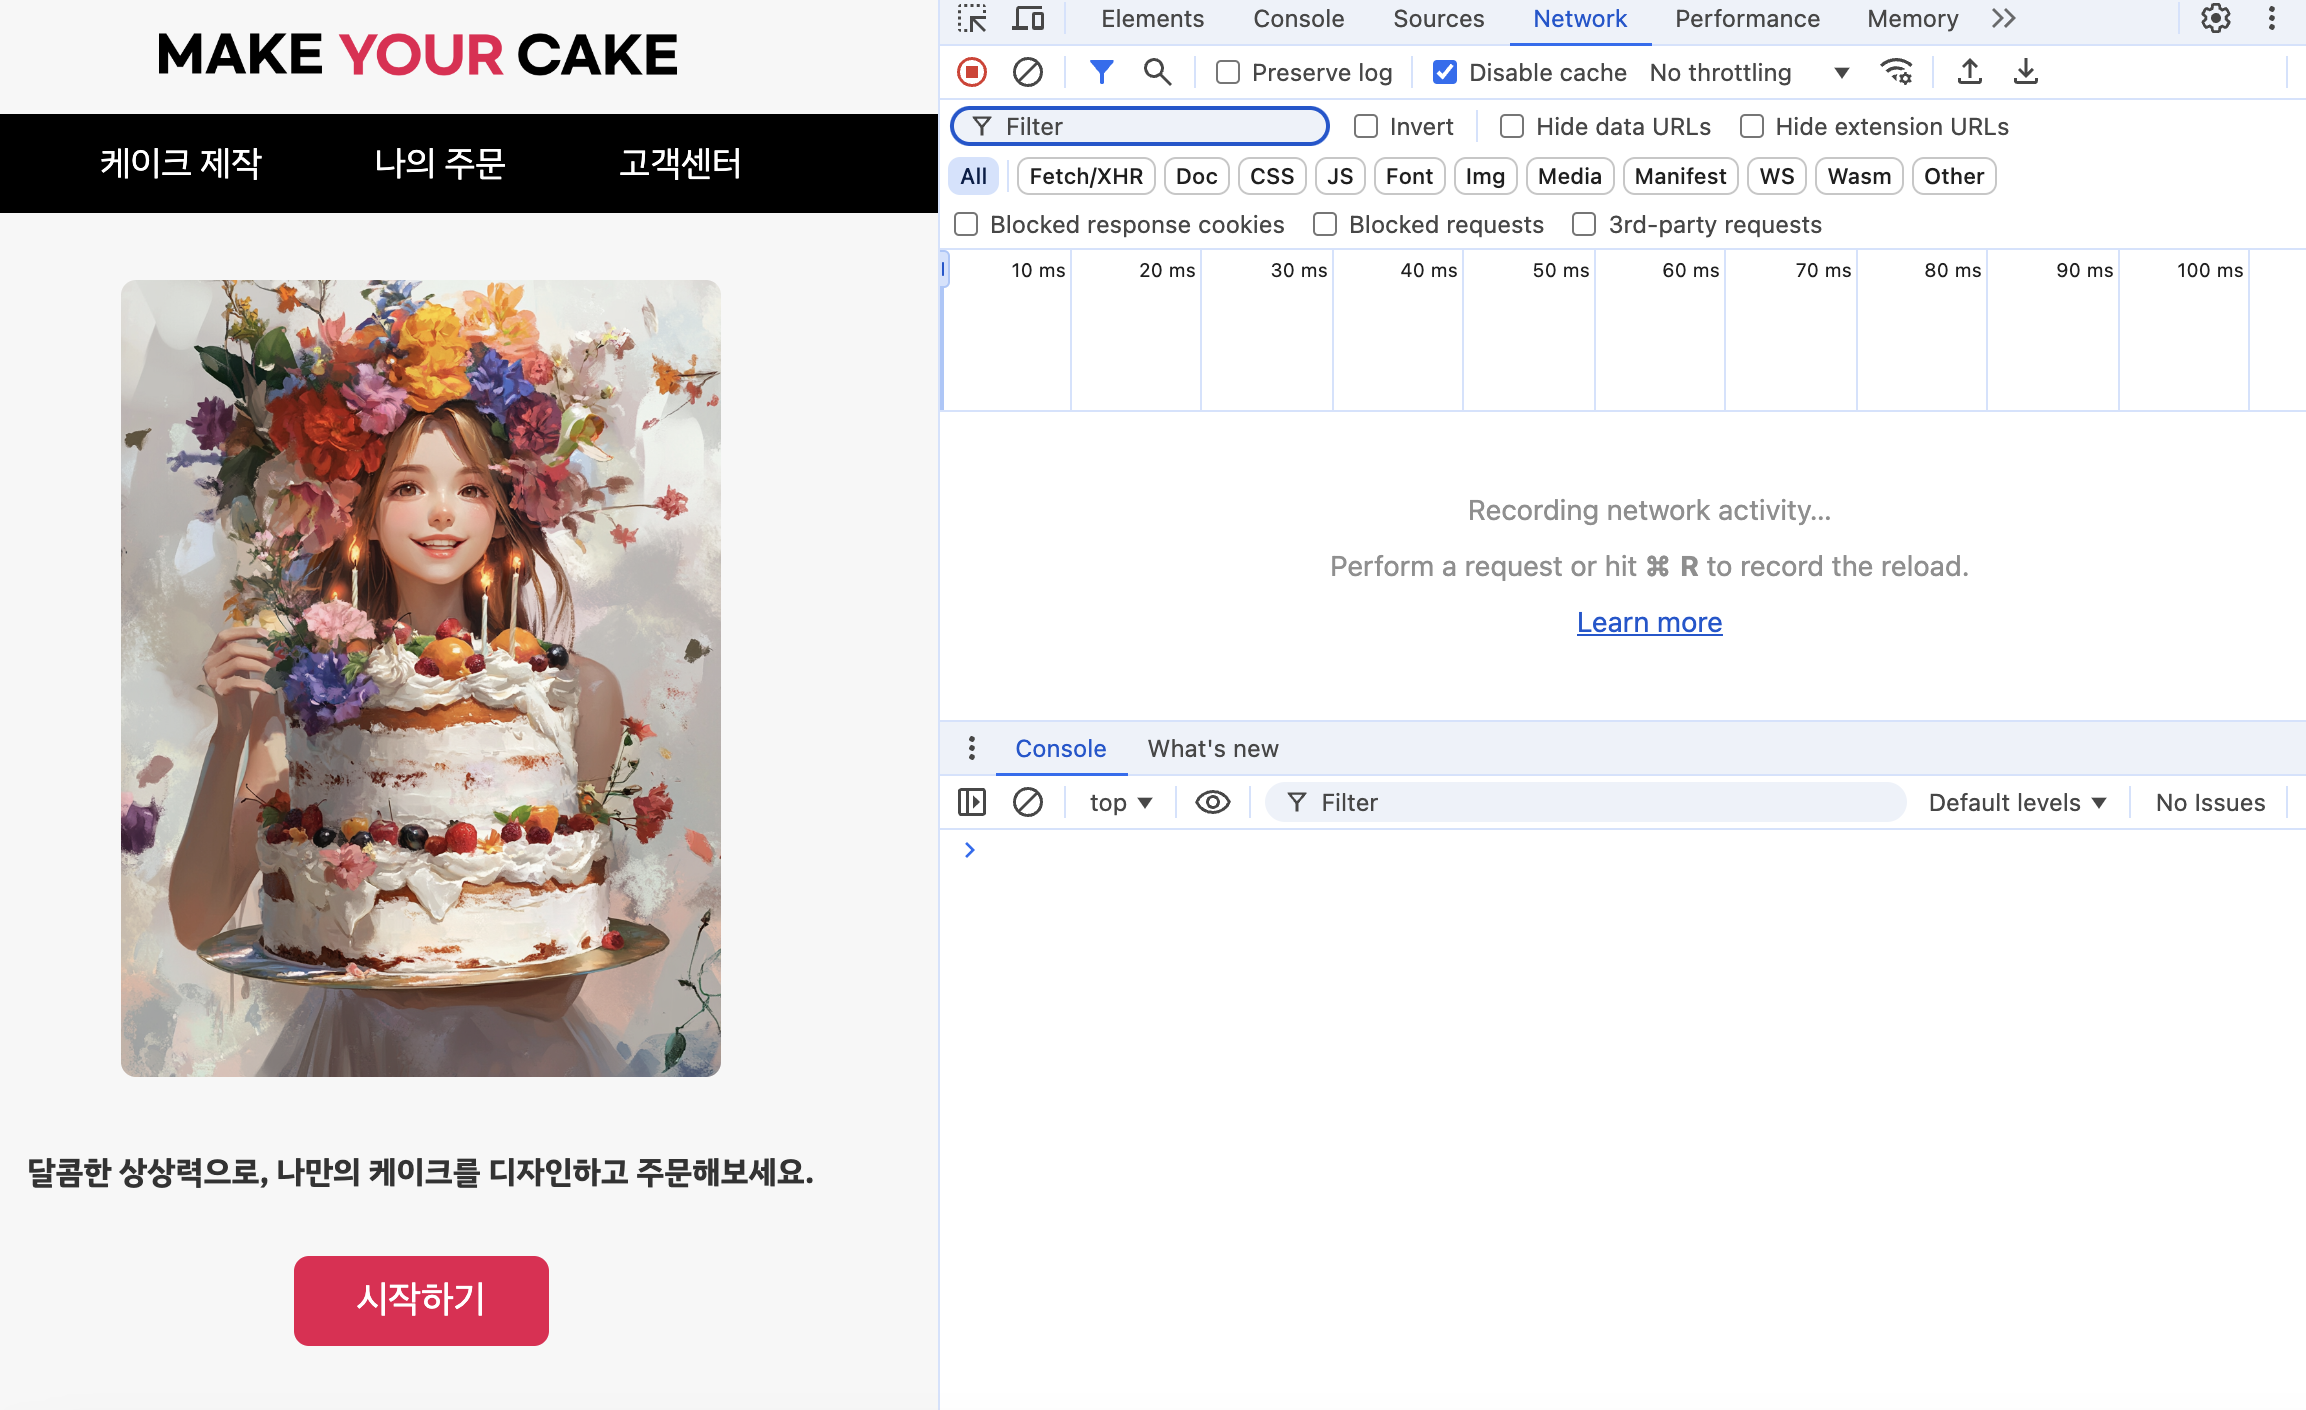
Task: Switch to the Elements tab
Action: point(1152,19)
